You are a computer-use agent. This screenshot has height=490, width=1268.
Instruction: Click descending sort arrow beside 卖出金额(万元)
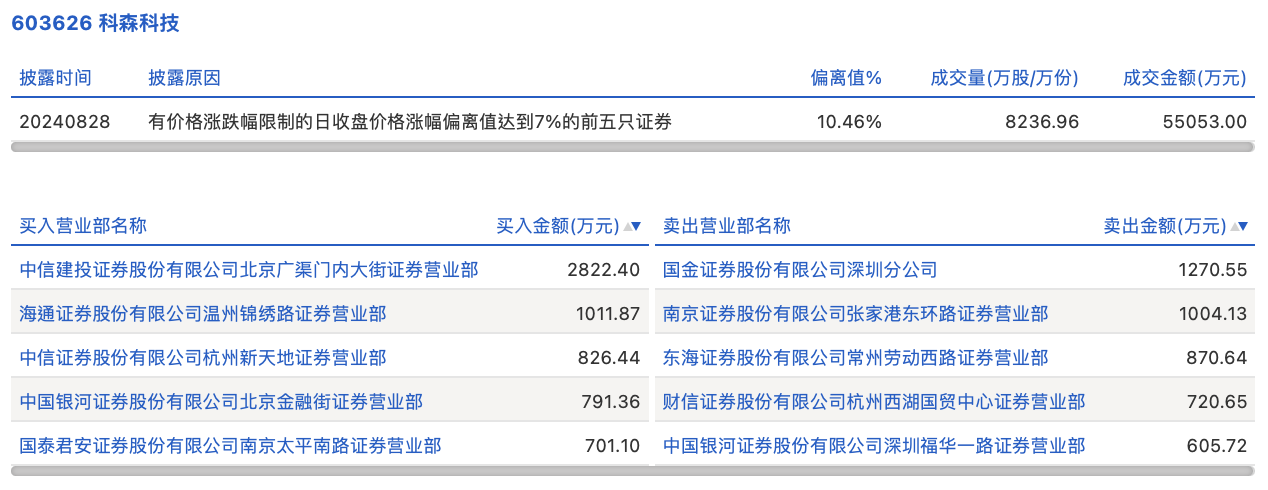click(1243, 226)
